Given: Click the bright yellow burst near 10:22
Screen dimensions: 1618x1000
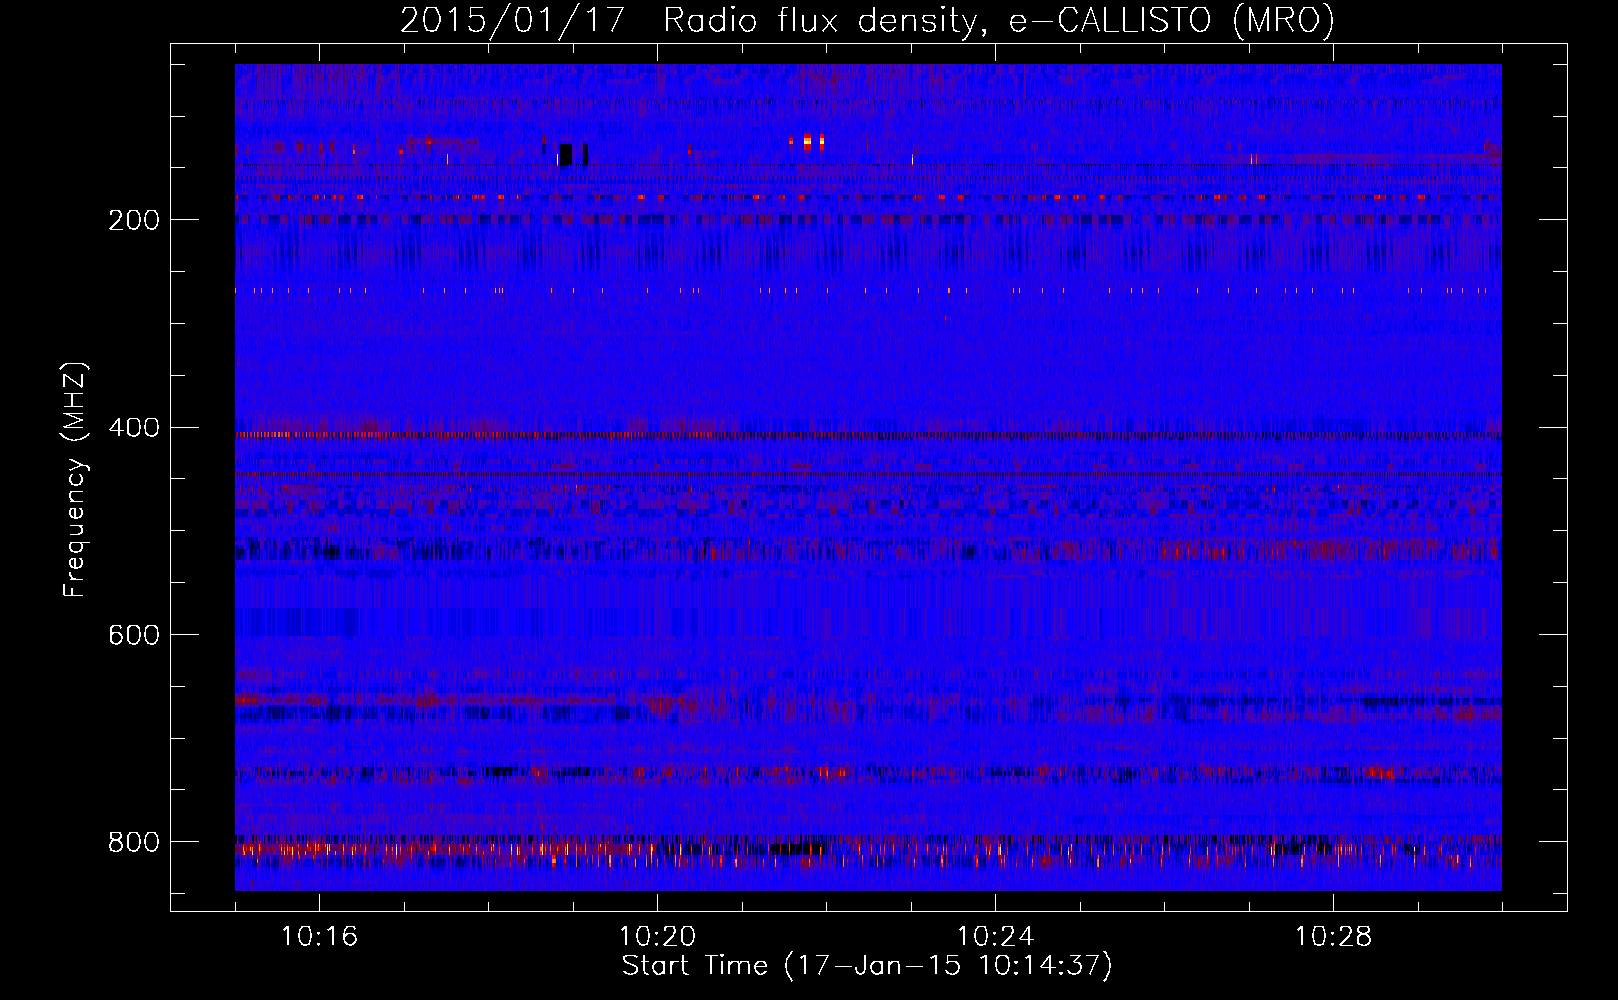Looking at the screenshot, I should coord(807,142).
